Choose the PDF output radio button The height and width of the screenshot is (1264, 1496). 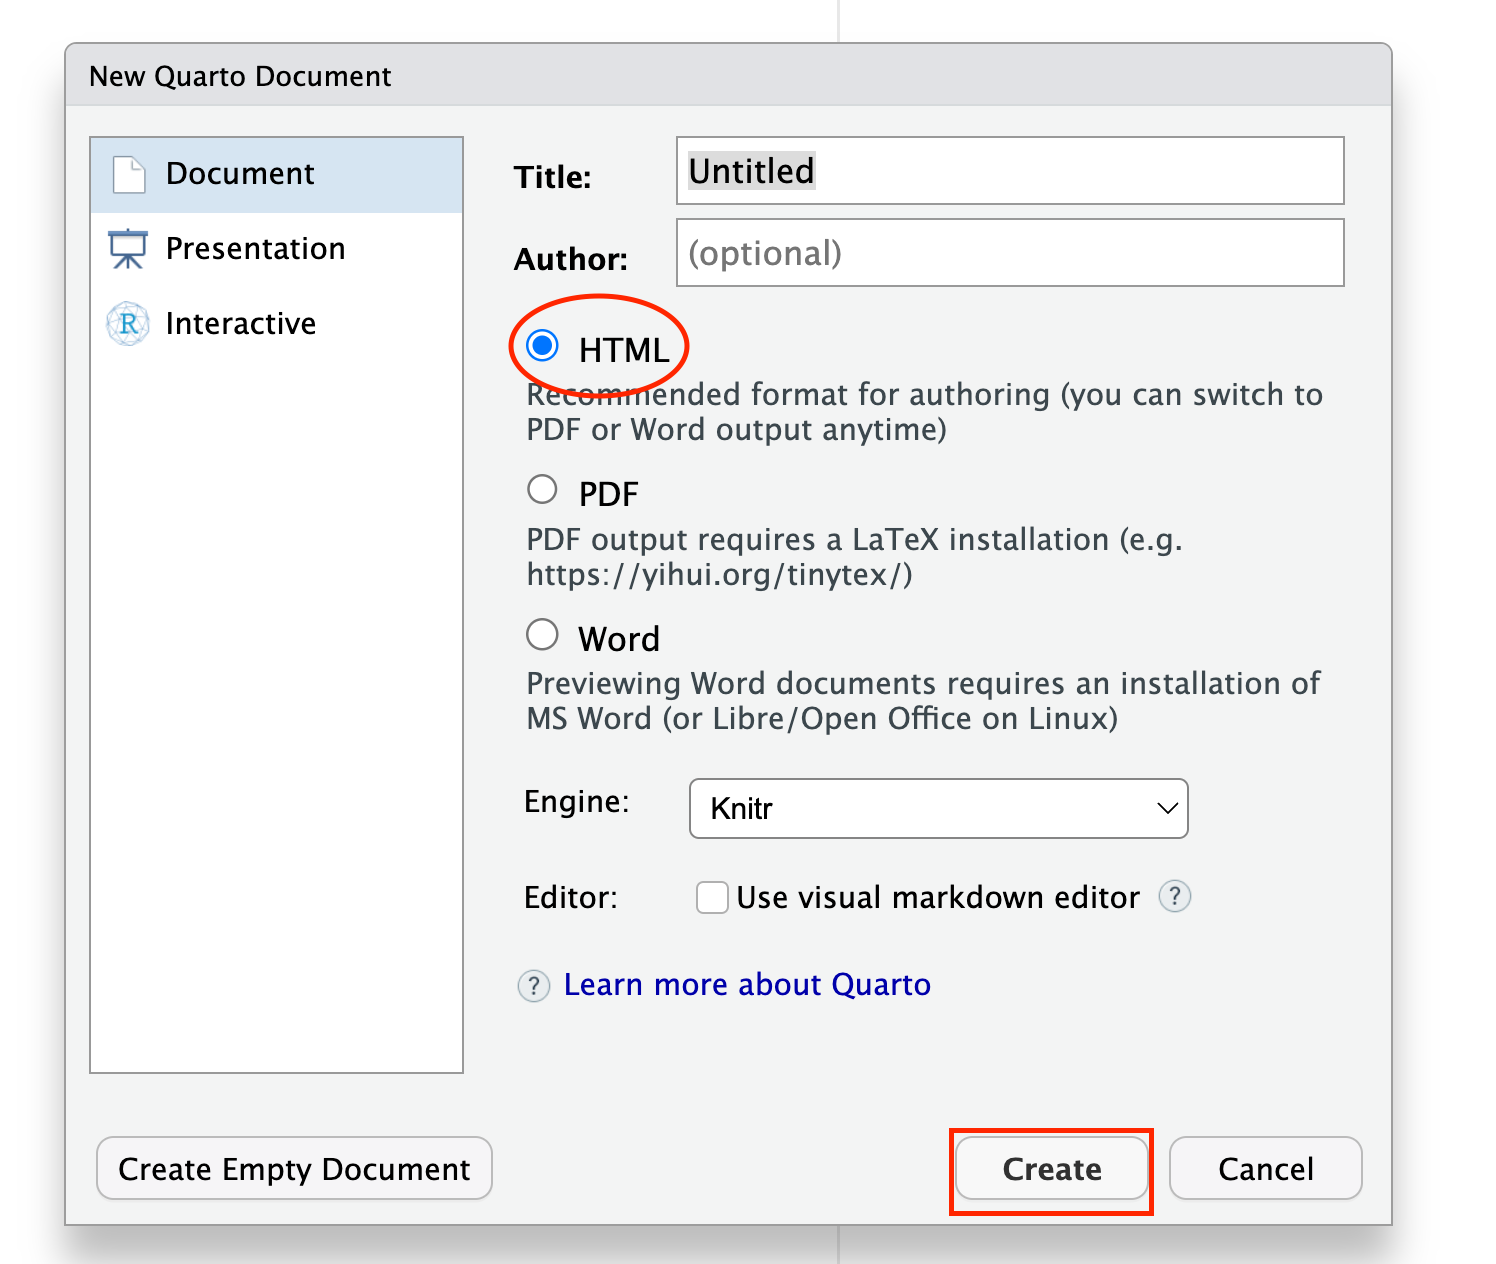point(543,490)
